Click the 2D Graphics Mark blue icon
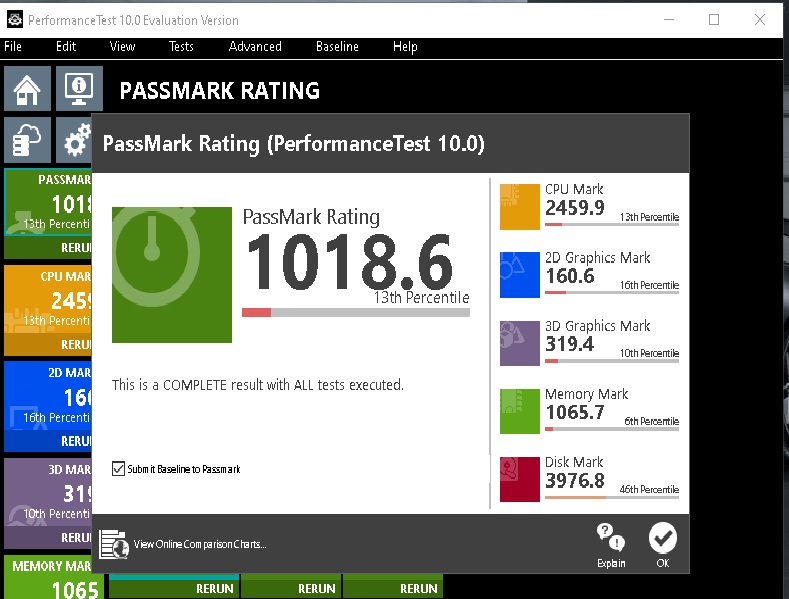 tap(520, 275)
